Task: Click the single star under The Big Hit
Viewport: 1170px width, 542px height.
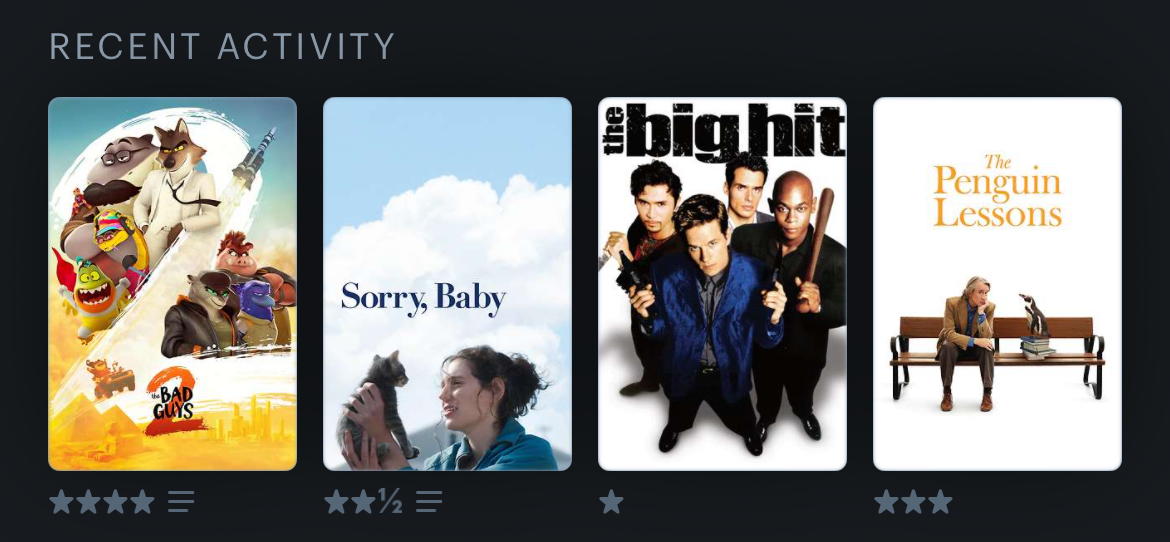Action: 611,502
